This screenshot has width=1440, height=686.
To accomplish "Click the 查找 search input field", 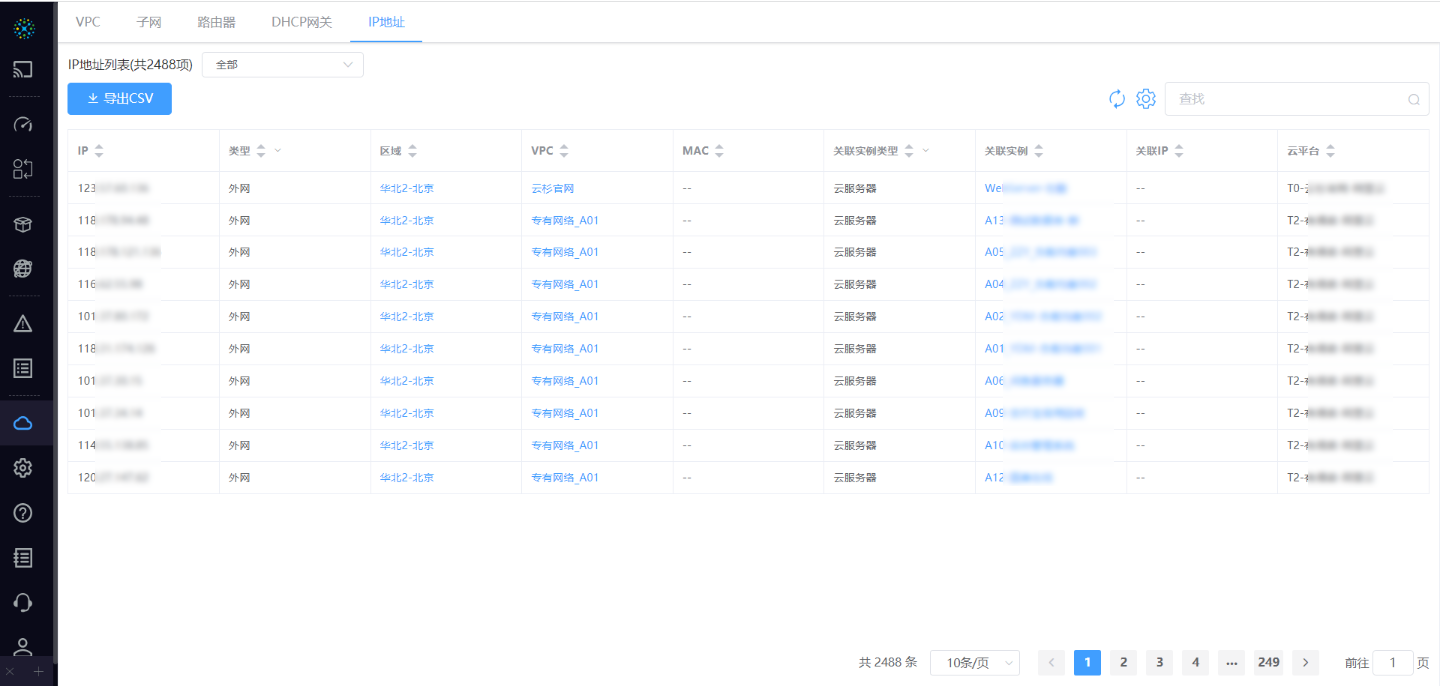I will pos(1290,99).
